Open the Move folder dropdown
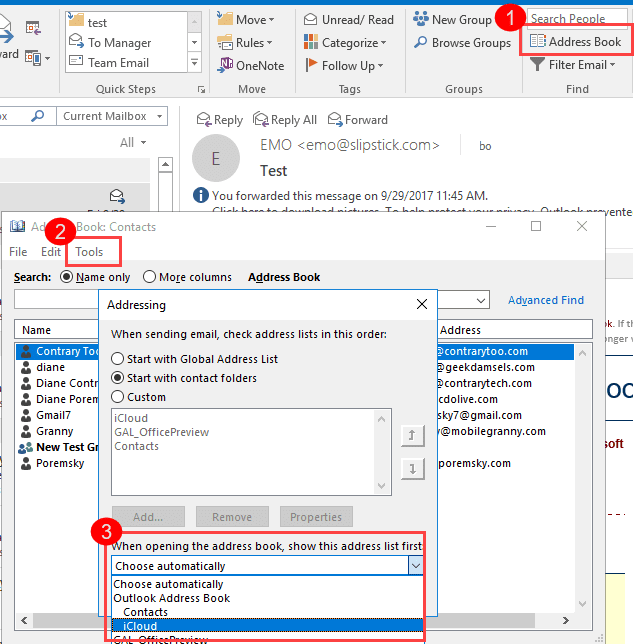 point(246,19)
